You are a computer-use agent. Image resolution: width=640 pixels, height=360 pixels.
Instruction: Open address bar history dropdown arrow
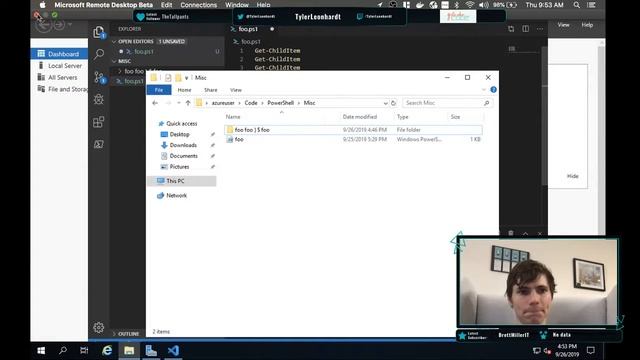click(385, 103)
